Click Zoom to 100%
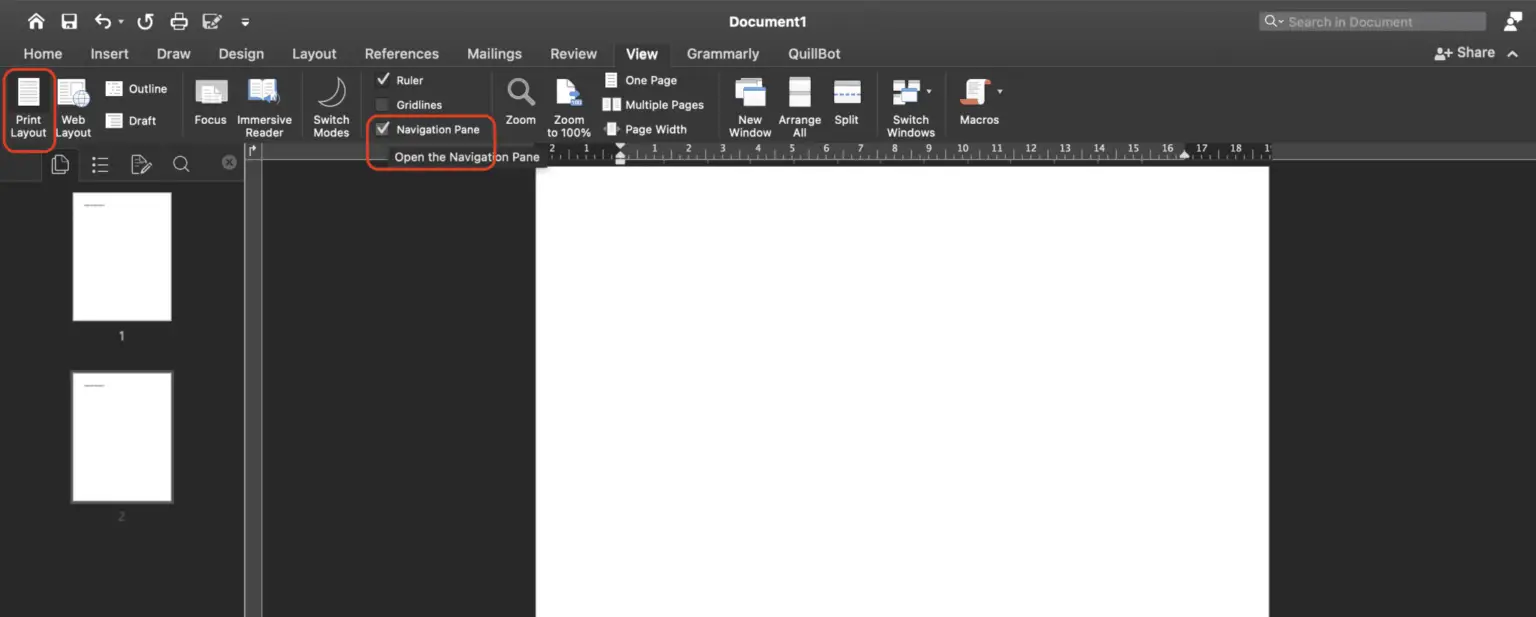Image resolution: width=1536 pixels, height=617 pixels. 569,108
